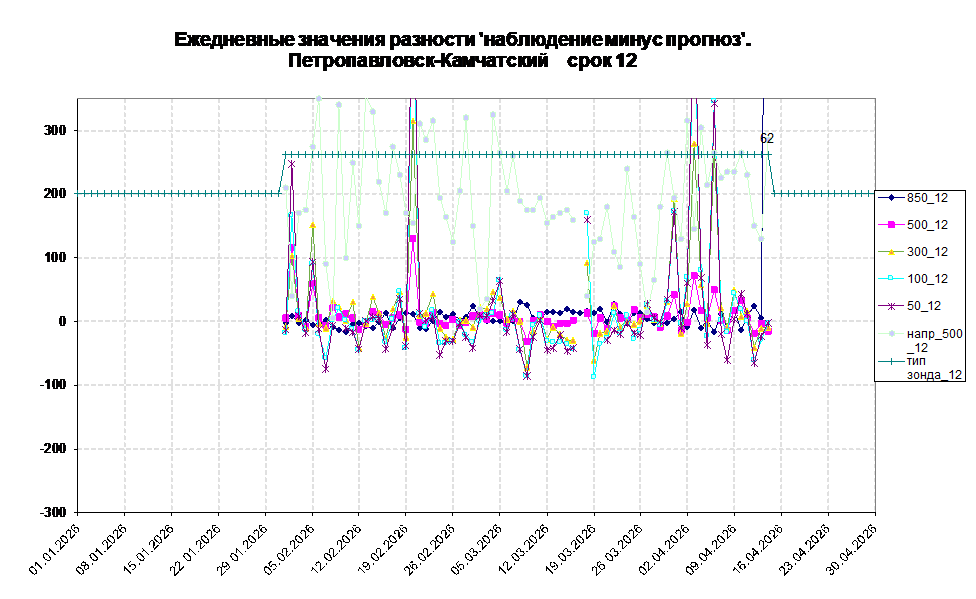
Task: Click the subtitle 'Петропавловск-Камчатский срок 12'
Action: tap(462, 60)
